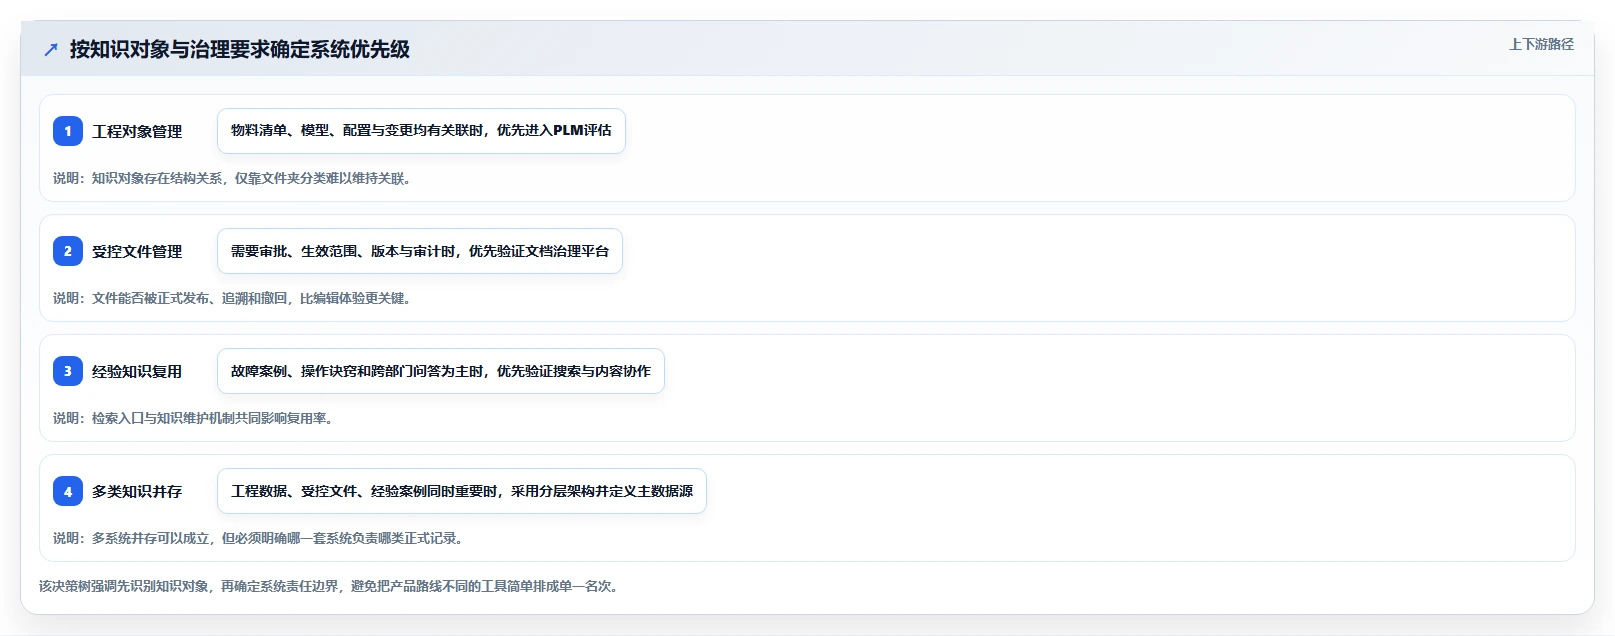Screen dimensions: 1615x636
Task: Click the box about validating 搜索与内容协作
Action: coord(441,371)
